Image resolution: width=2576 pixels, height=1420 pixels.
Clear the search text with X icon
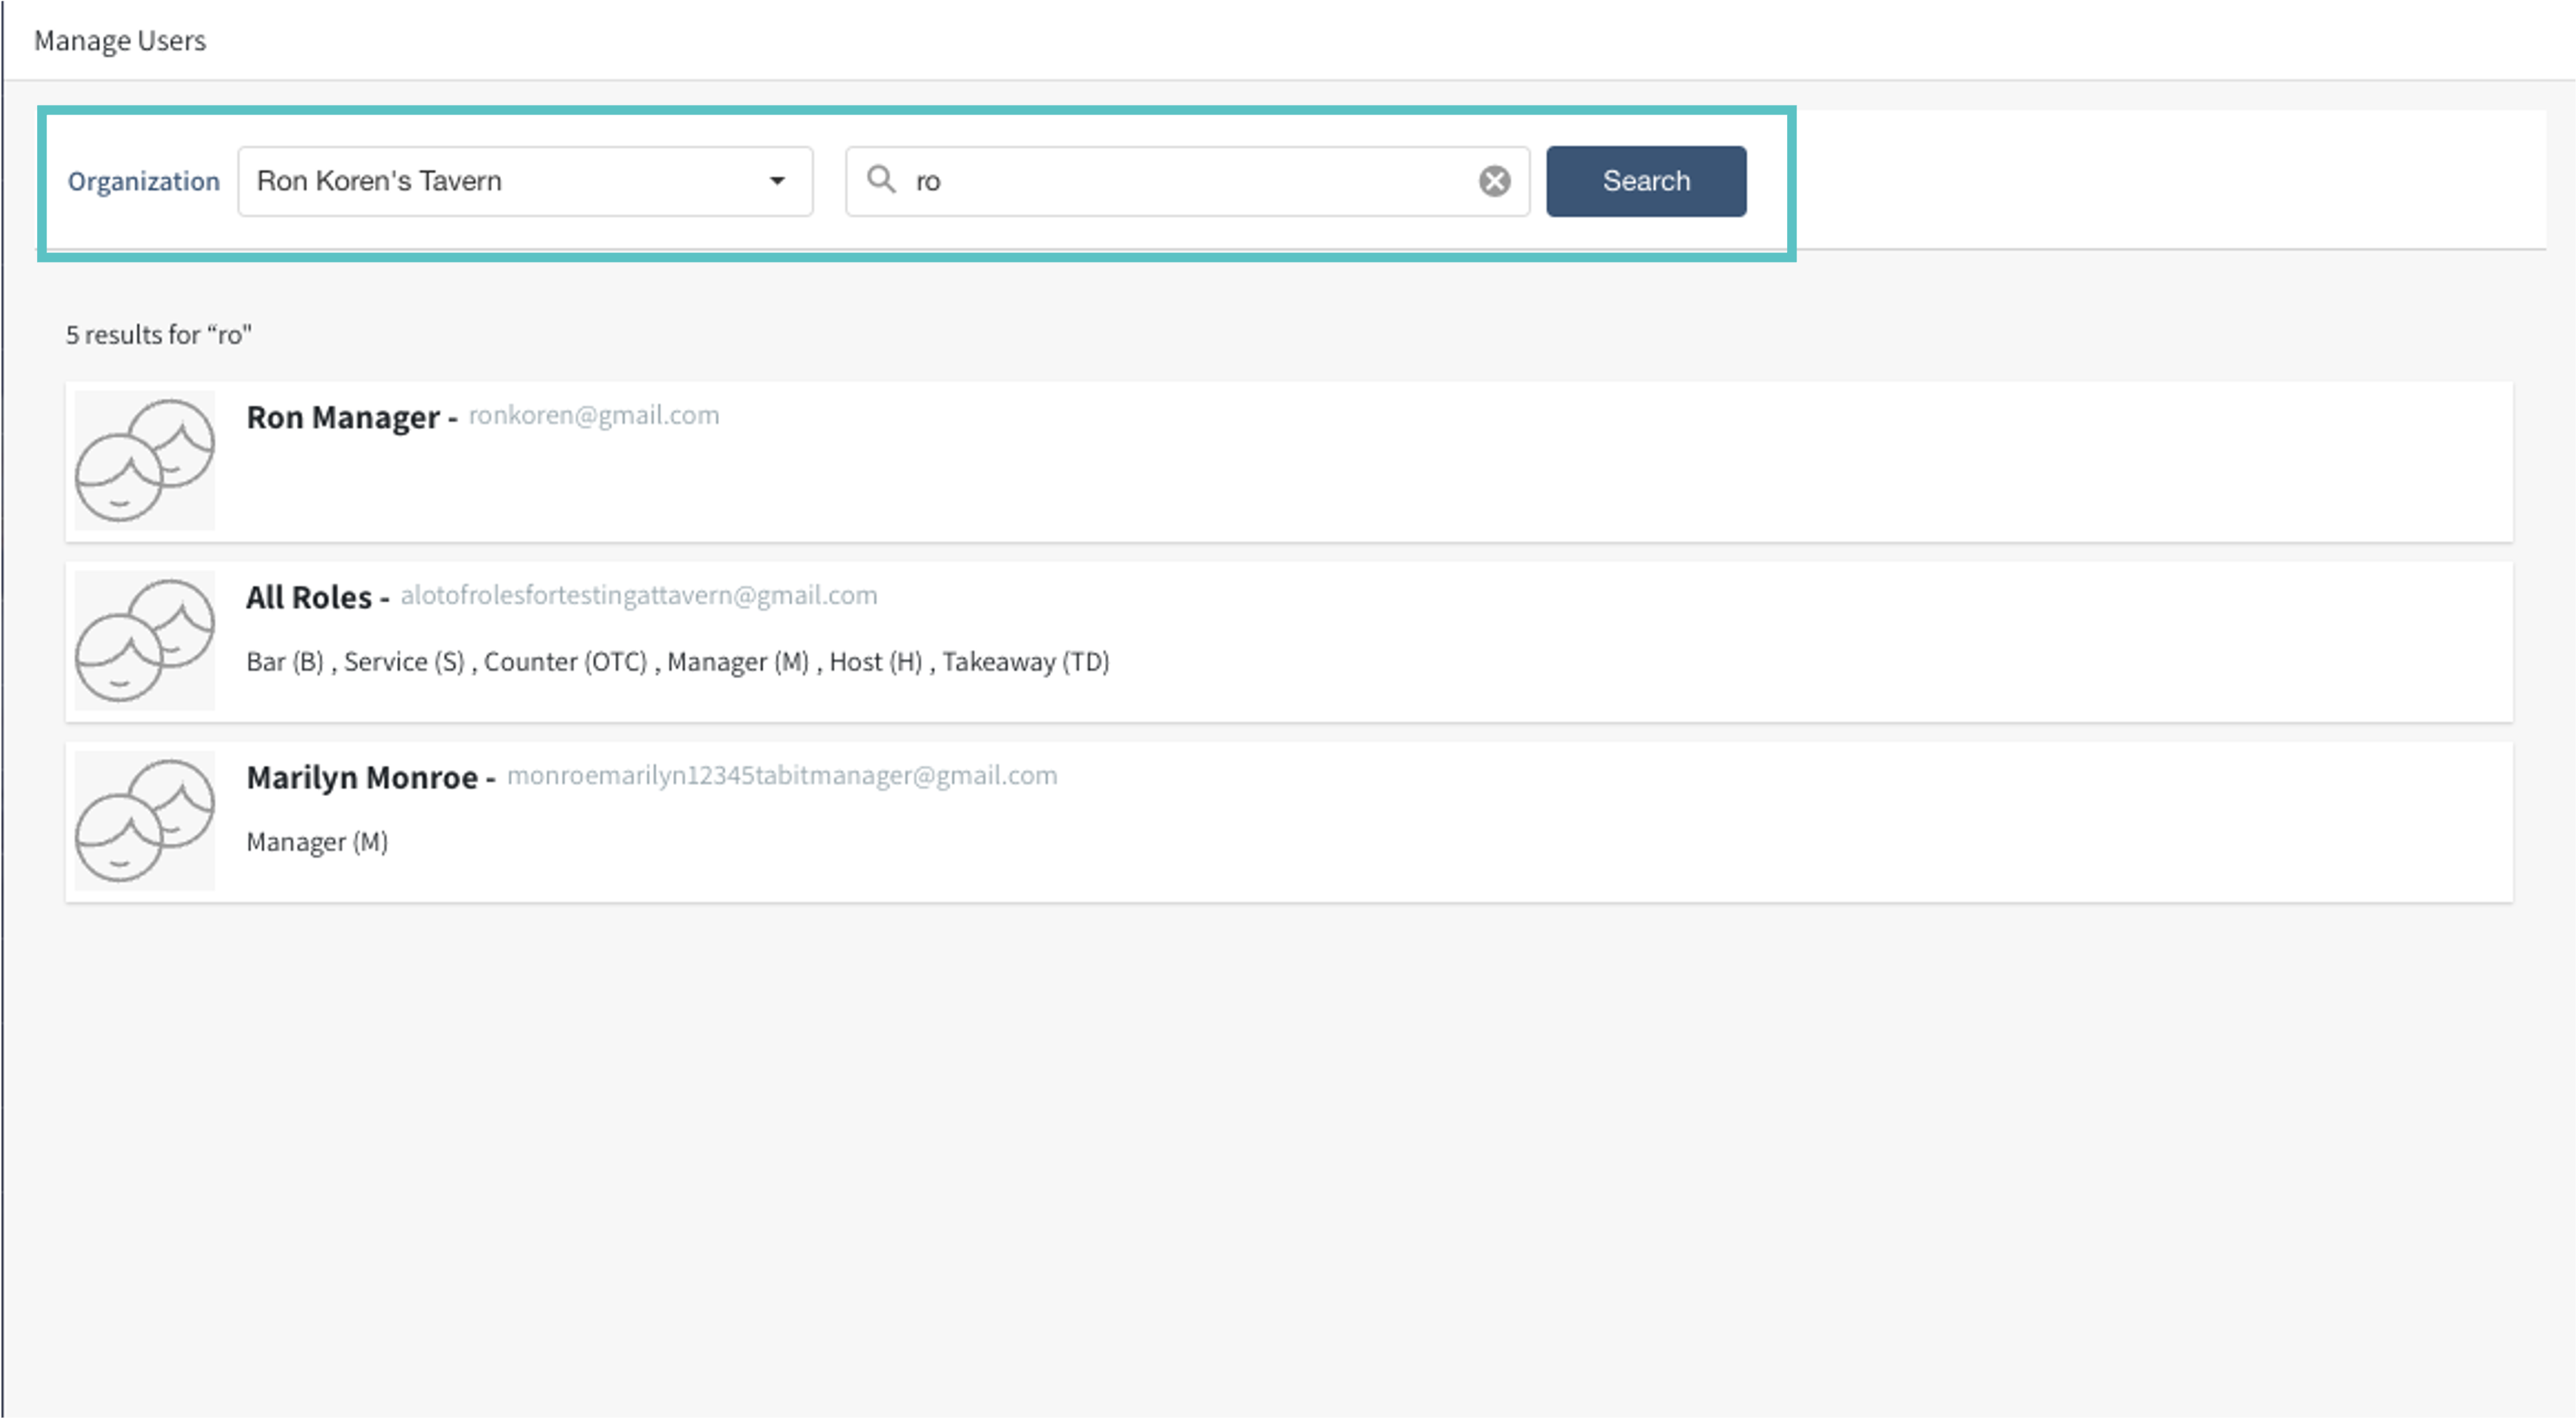click(1494, 181)
